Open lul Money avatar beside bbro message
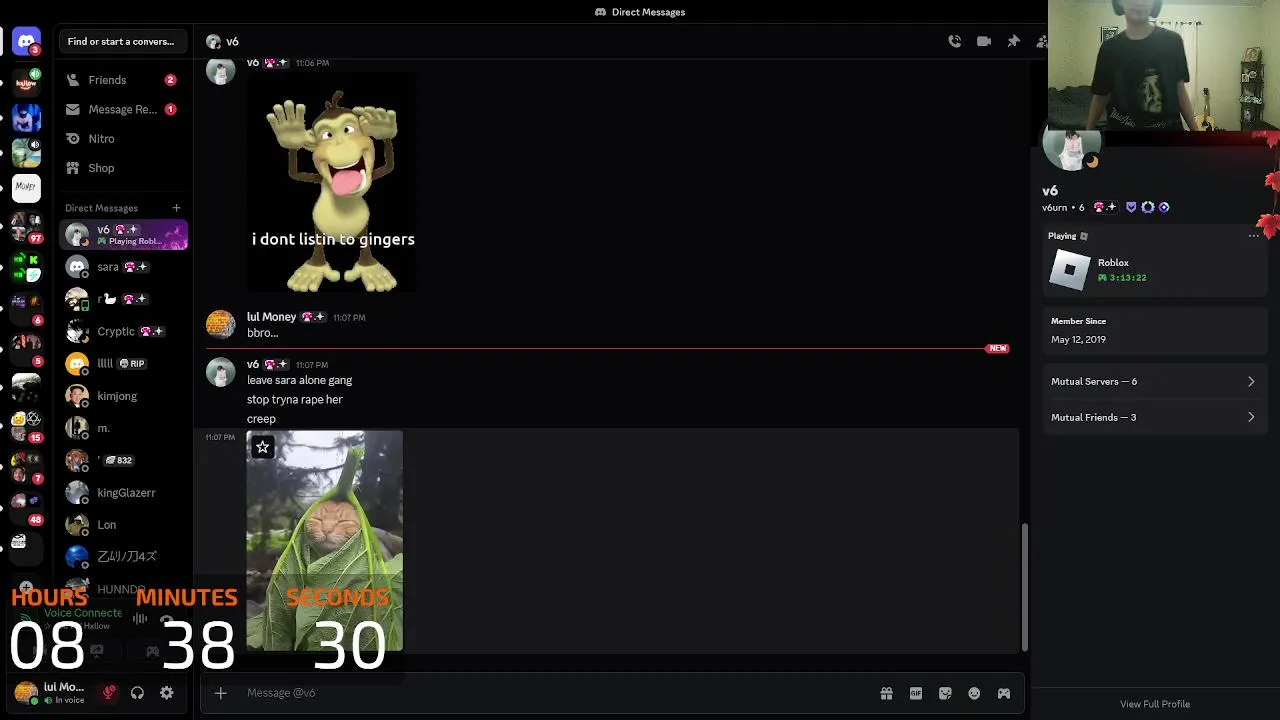 [x=220, y=325]
